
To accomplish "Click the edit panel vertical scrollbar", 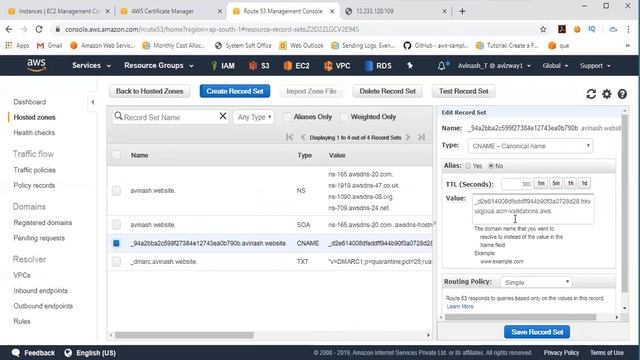I will pos(624,203).
